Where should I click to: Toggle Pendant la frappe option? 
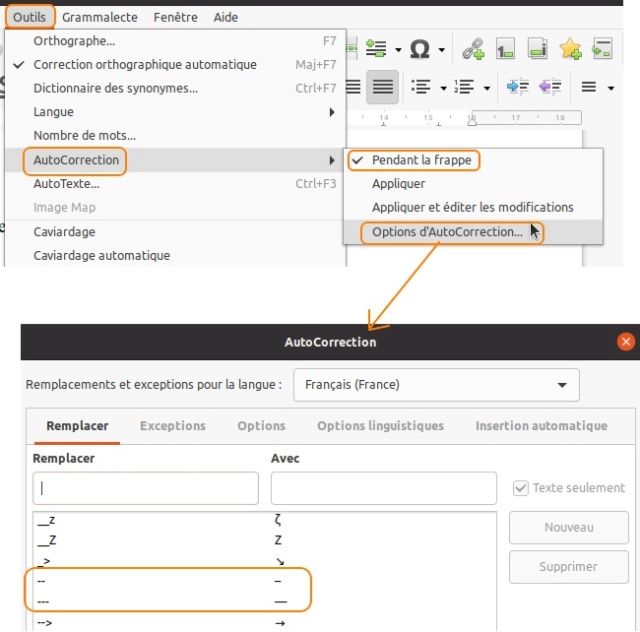[x=473, y=160]
